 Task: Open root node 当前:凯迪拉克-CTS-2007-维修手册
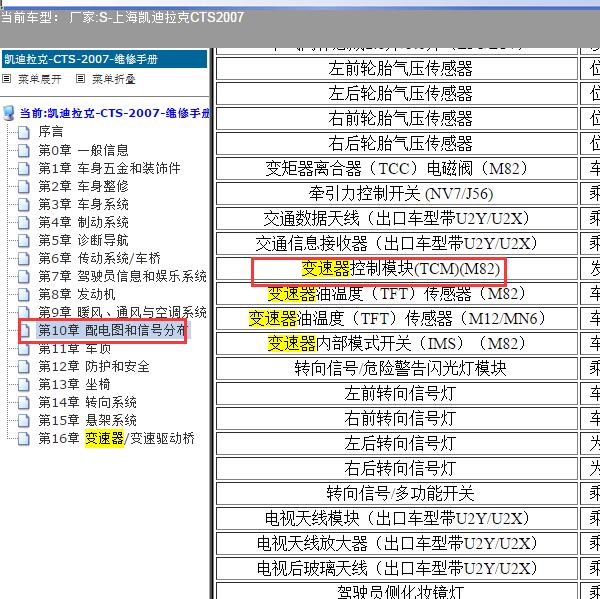coord(115,113)
